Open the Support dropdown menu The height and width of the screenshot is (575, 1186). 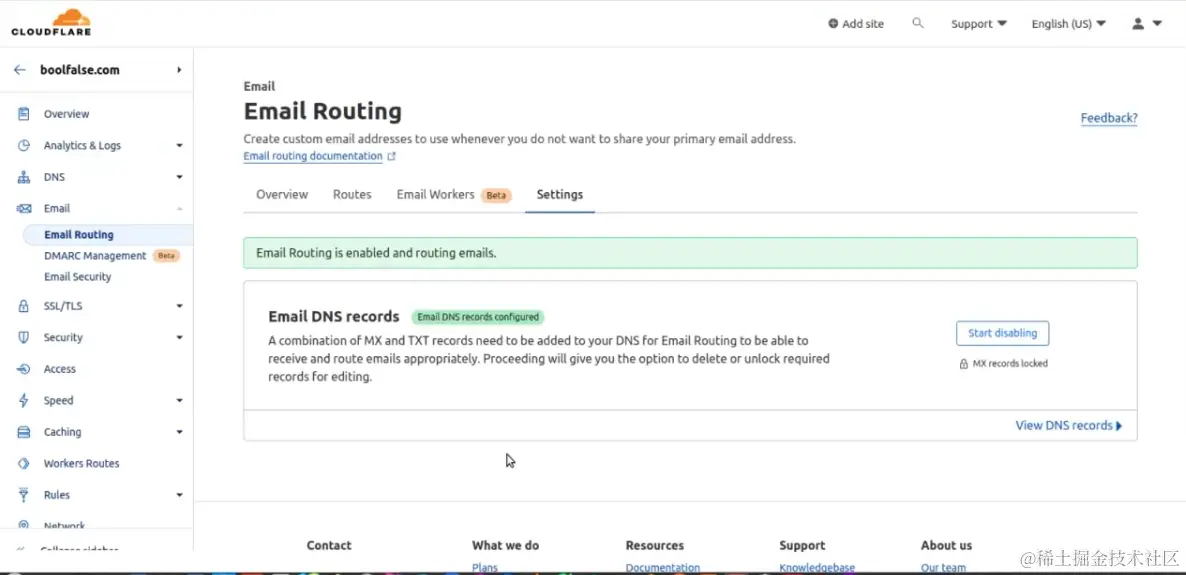point(979,23)
